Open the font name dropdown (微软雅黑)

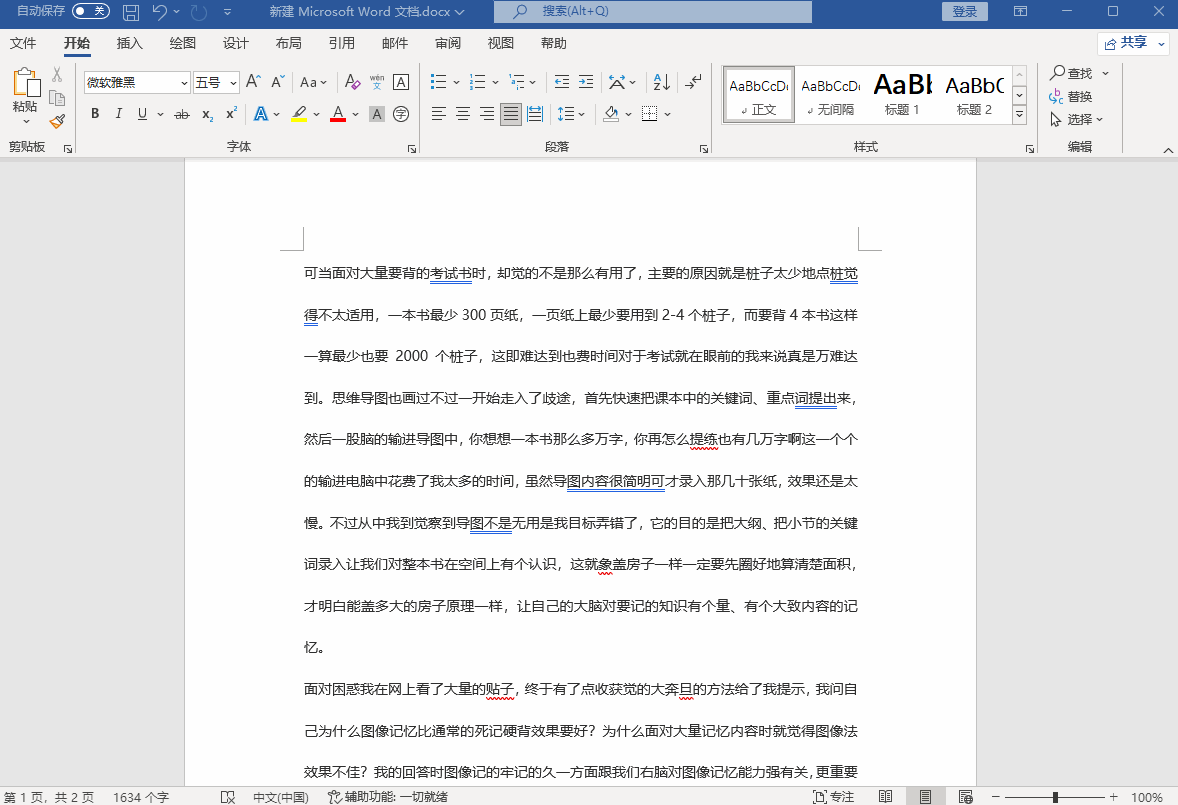[184, 83]
